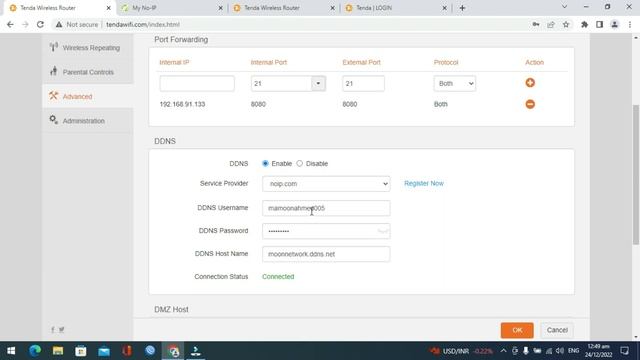Remove the 192.168.91.133 port forwarding rule
This screenshot has height=360, width=640.
(530, 104)
